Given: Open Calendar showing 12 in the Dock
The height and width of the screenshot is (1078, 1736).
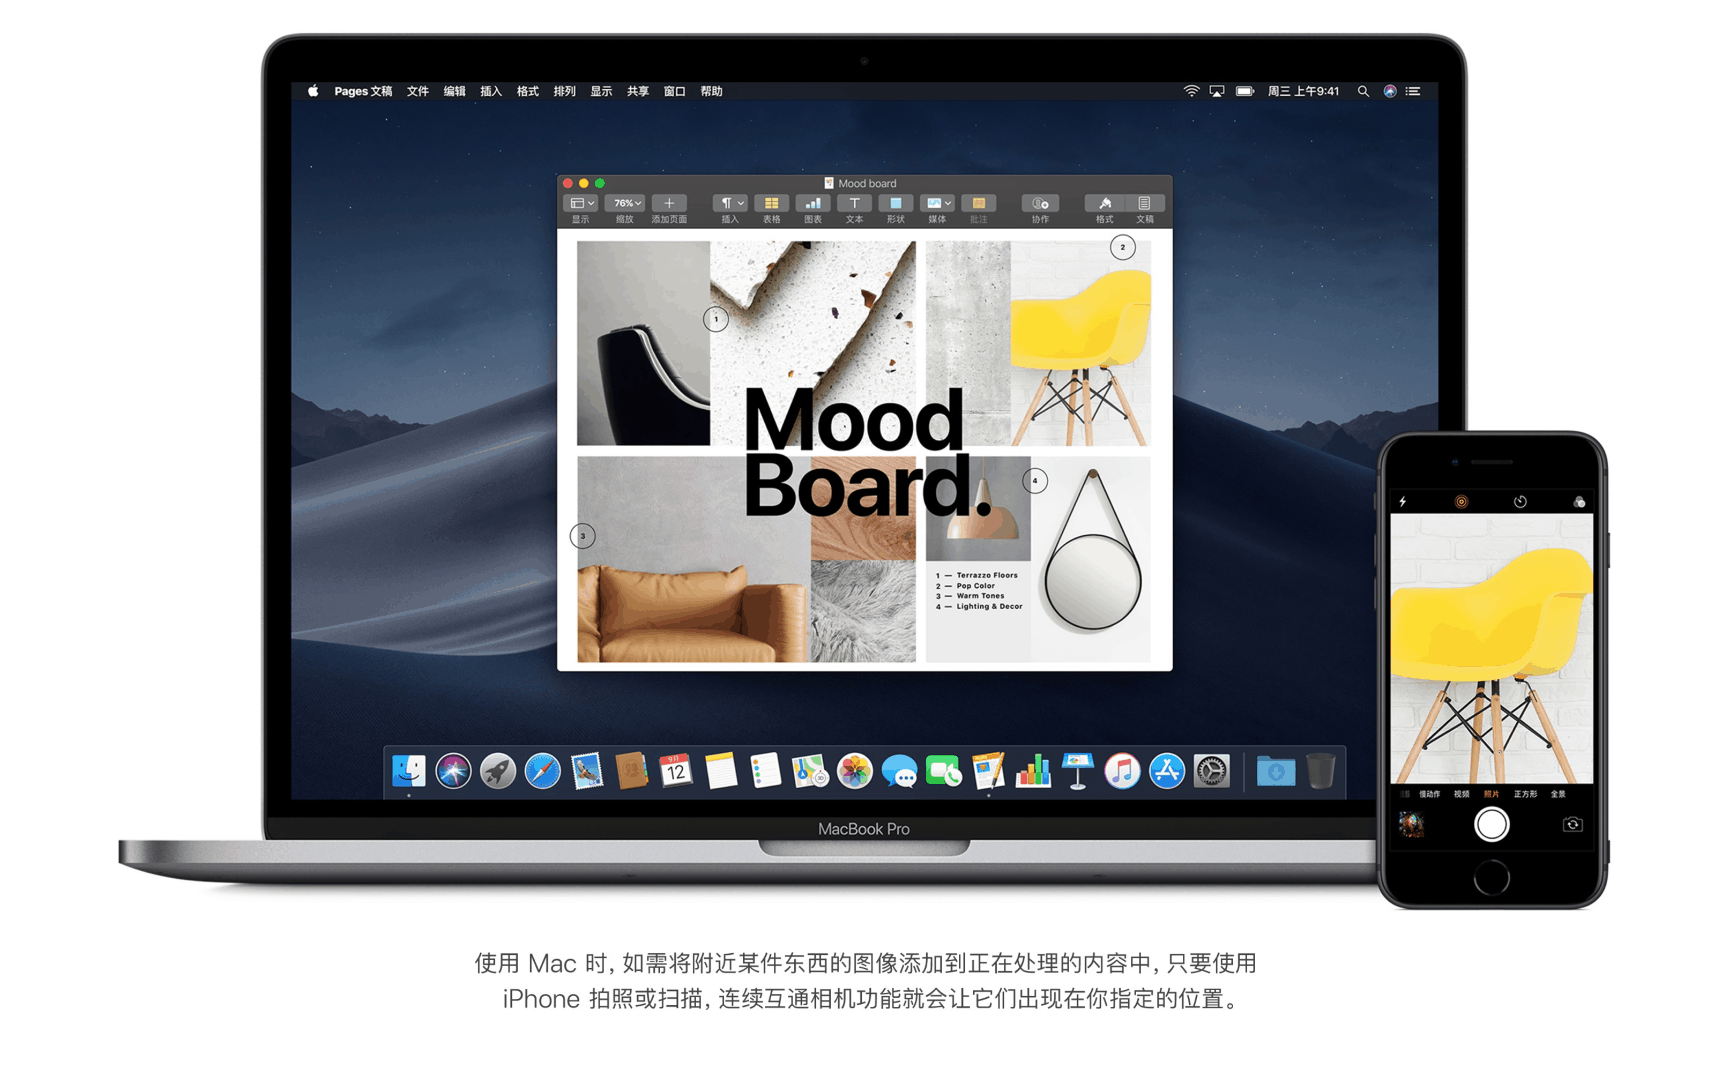Looking at the screenshot, I should tap(676, 771).
